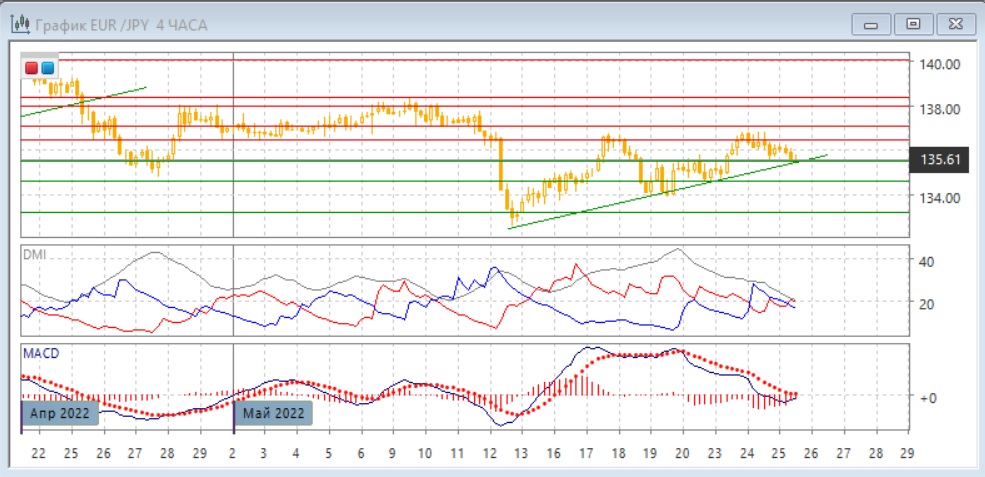
Task: Click the DMI scale value 40
Action: click(x=926, y=262)
